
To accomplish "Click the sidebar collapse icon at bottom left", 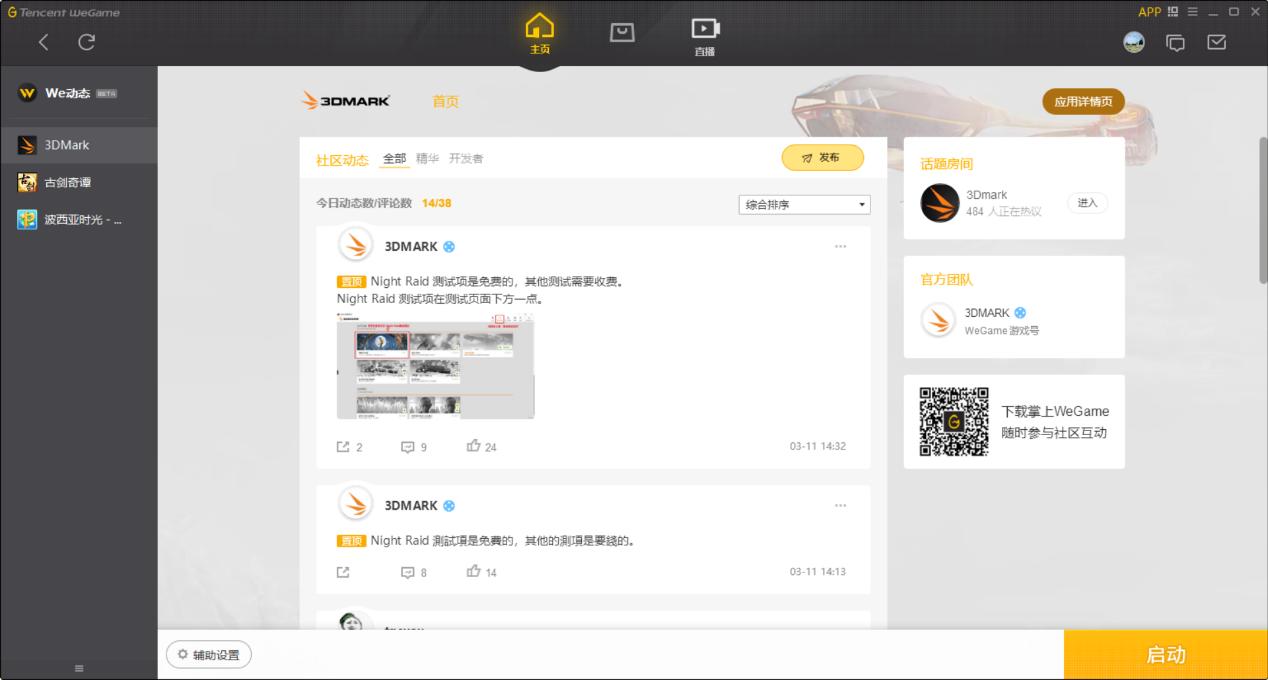I will click(79, 668).
